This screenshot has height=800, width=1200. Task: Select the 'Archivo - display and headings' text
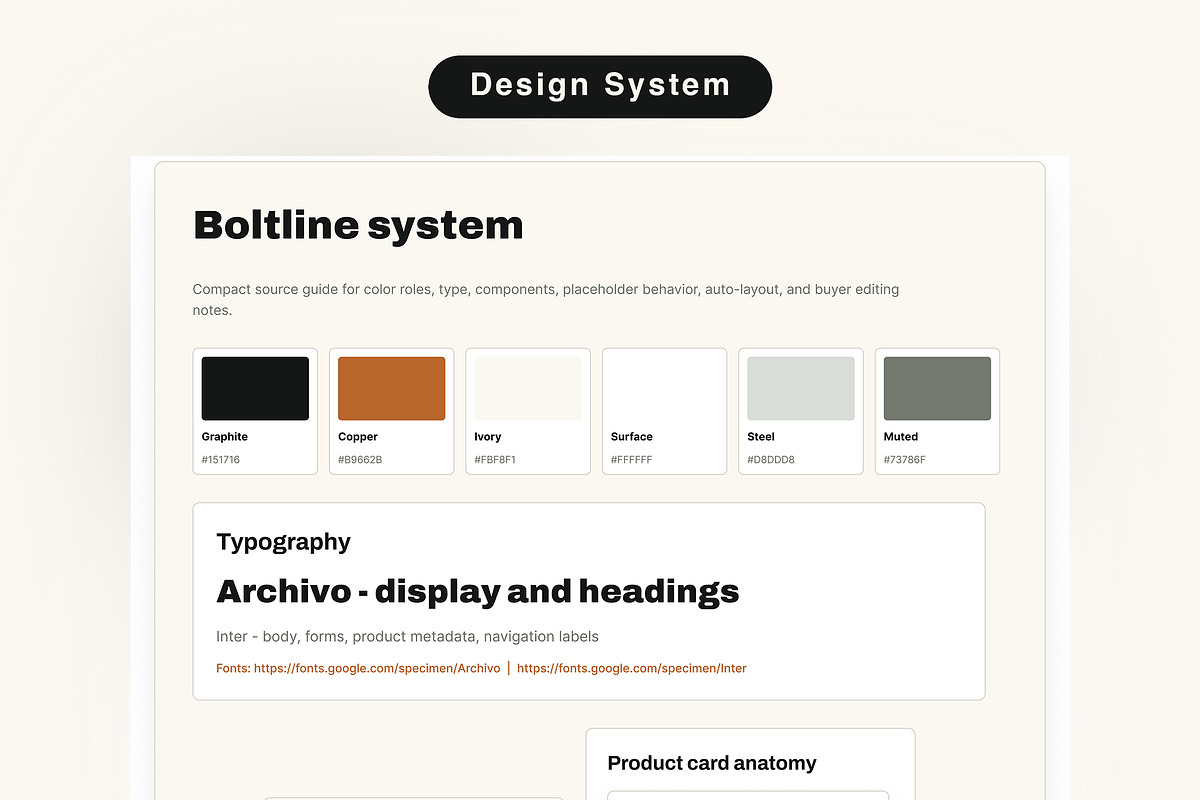point(478,591)
